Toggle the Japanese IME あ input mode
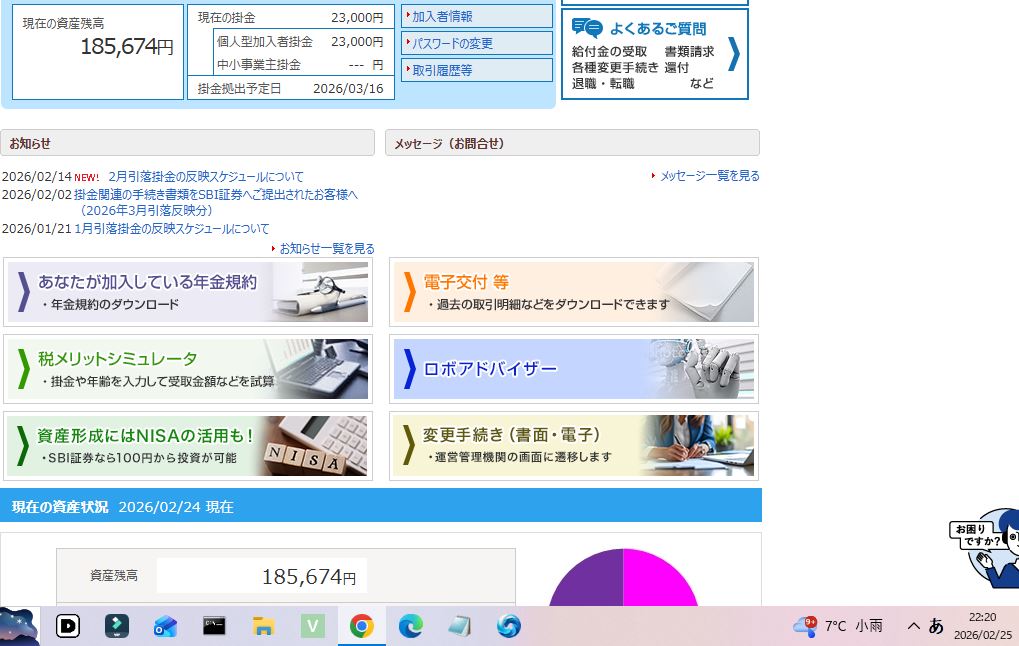 936,626
